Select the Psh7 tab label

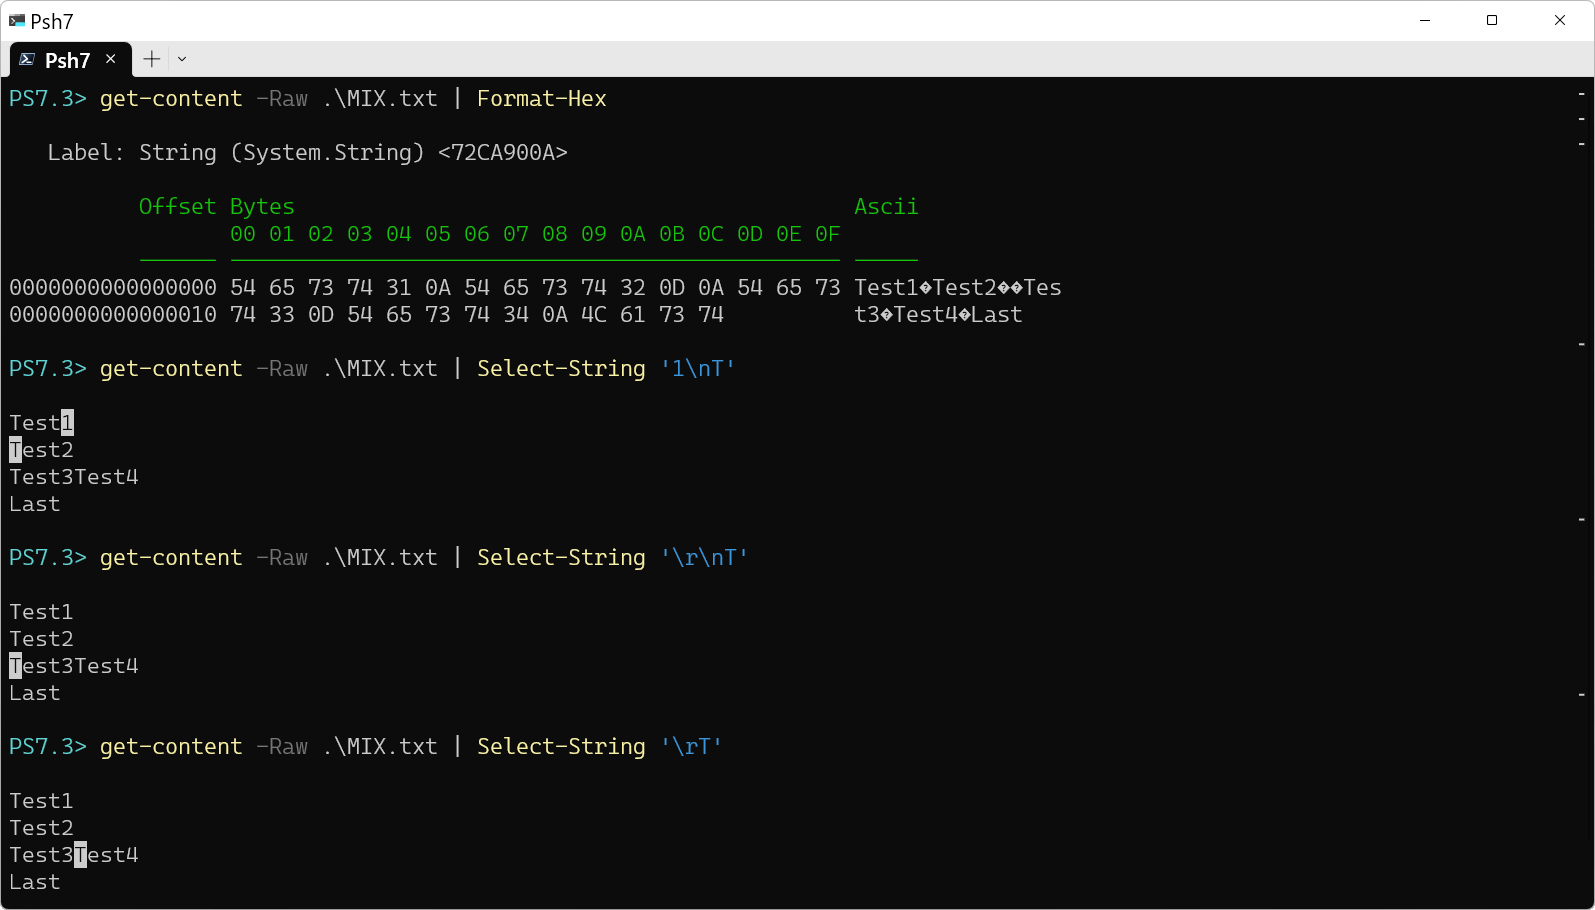click(67, 60)
